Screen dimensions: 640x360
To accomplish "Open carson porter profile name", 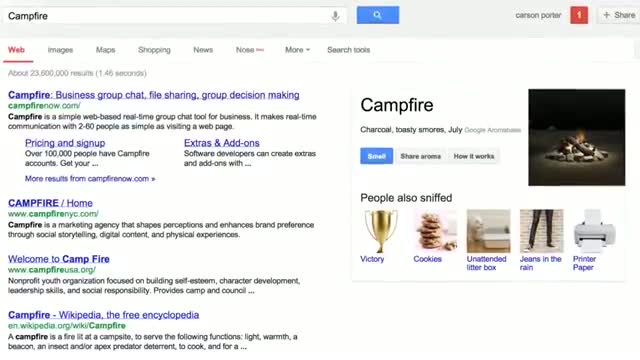I will click(538, 16).
